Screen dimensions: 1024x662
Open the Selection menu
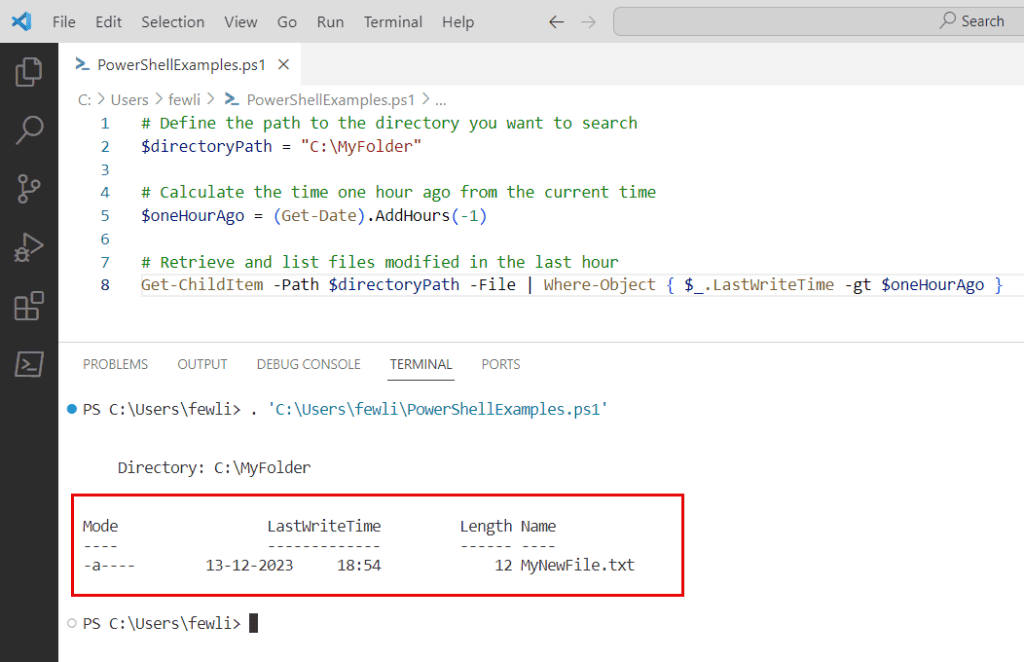pos(173,22)
